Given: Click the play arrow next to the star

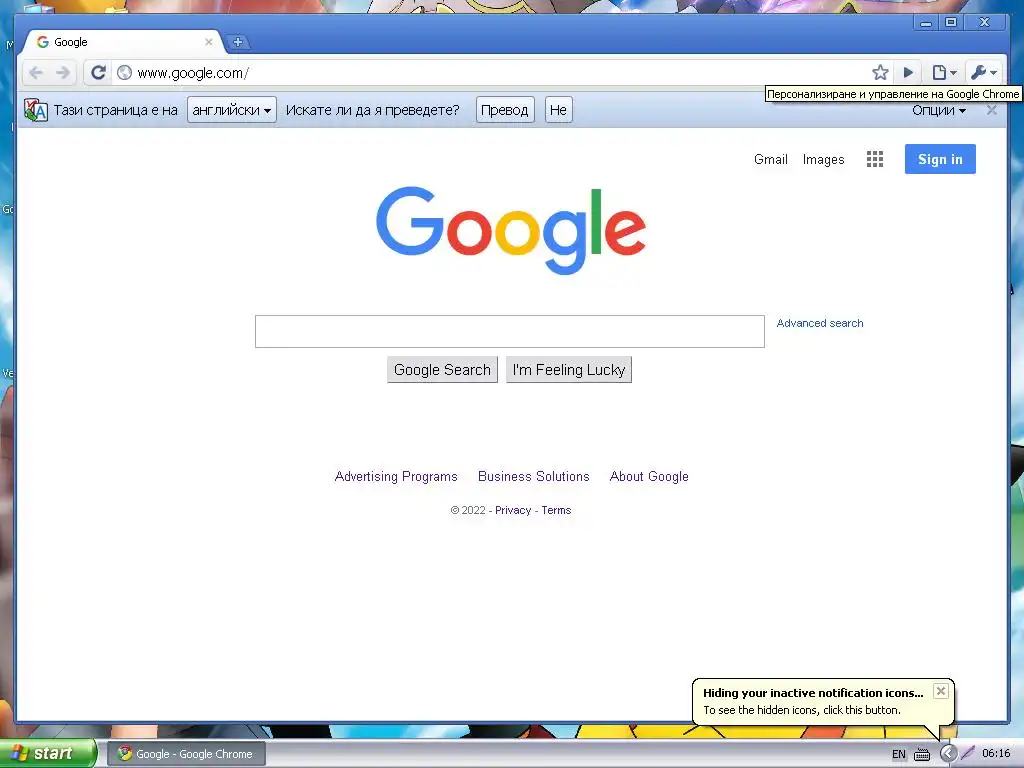Looking at the screenshot, I should click(908, 72).
